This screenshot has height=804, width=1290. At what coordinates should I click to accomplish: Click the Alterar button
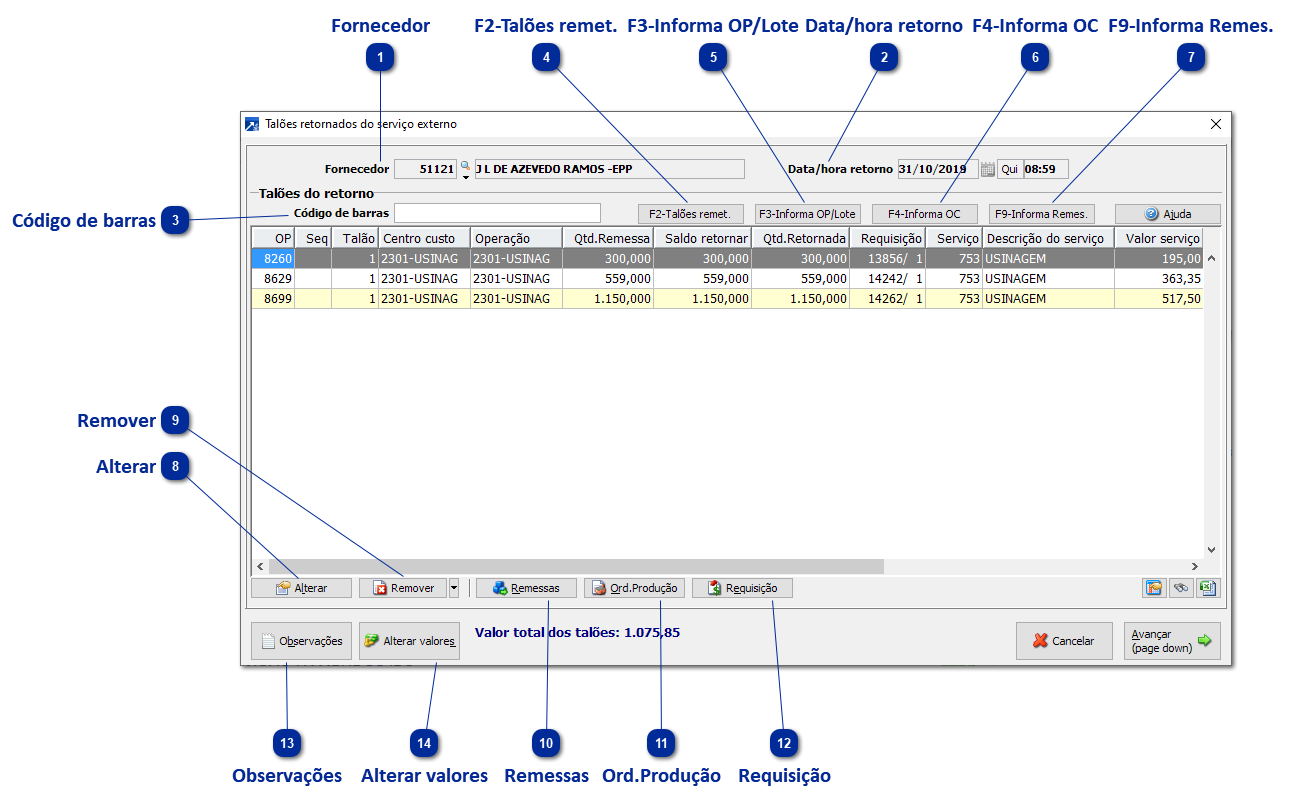[x=302, y=588]
